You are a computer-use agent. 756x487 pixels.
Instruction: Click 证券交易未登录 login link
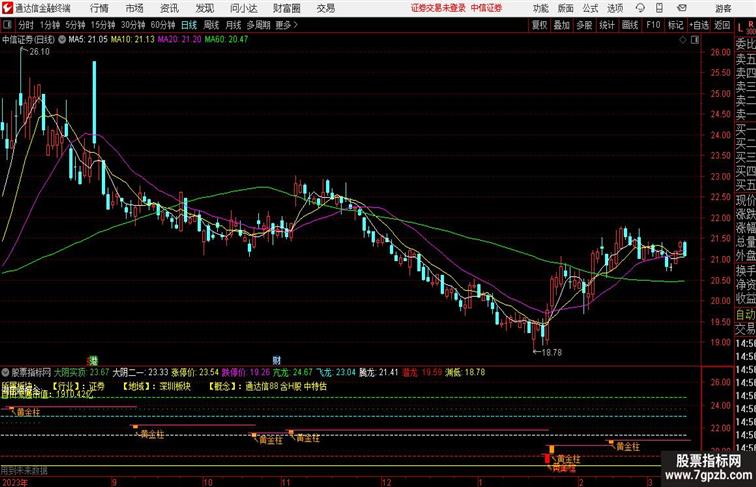click(438, 8)
